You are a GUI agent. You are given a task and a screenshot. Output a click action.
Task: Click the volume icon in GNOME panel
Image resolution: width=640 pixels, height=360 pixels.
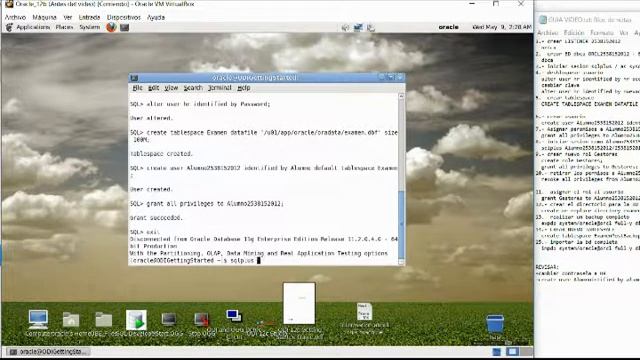pyautogui.click(x=345, y=27)
